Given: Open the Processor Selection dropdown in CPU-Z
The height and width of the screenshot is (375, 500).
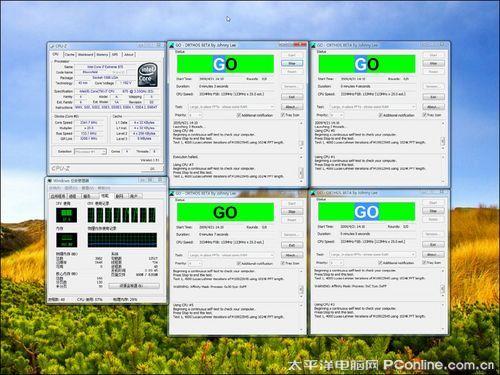Looking at the screenshot, I should click(x=90, y=152).
